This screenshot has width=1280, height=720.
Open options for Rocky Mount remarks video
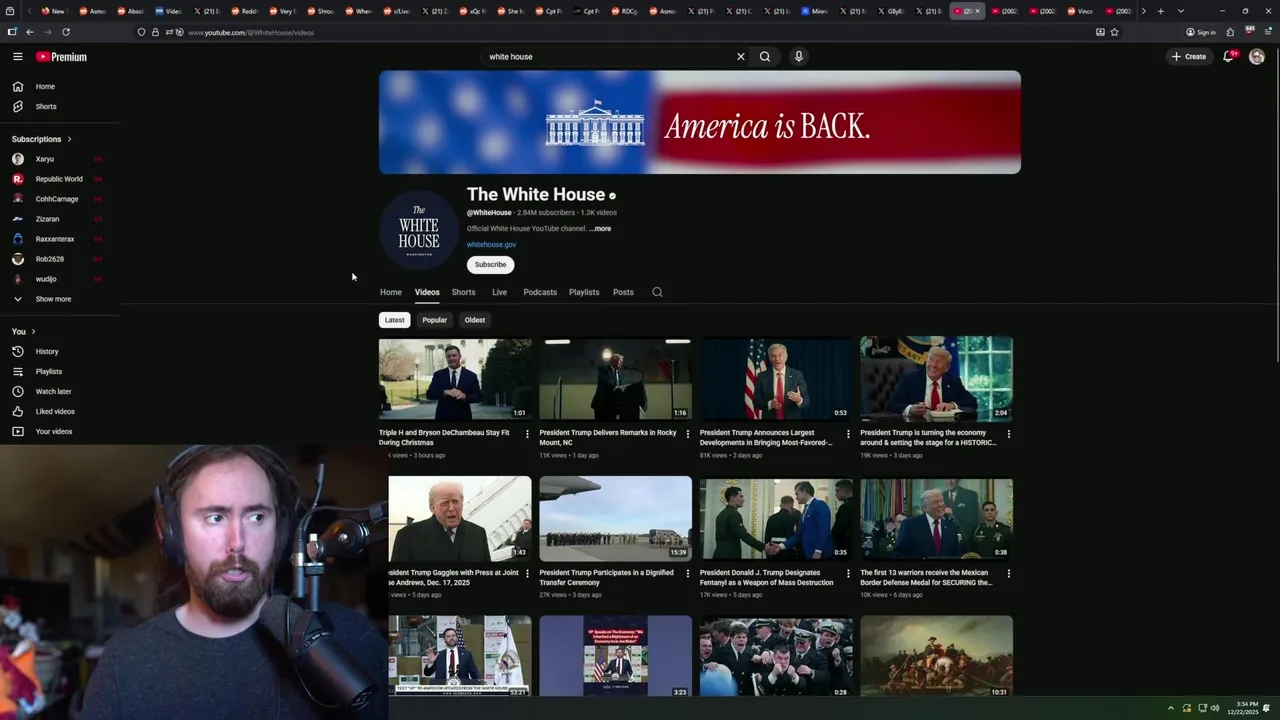coord(687,434)
